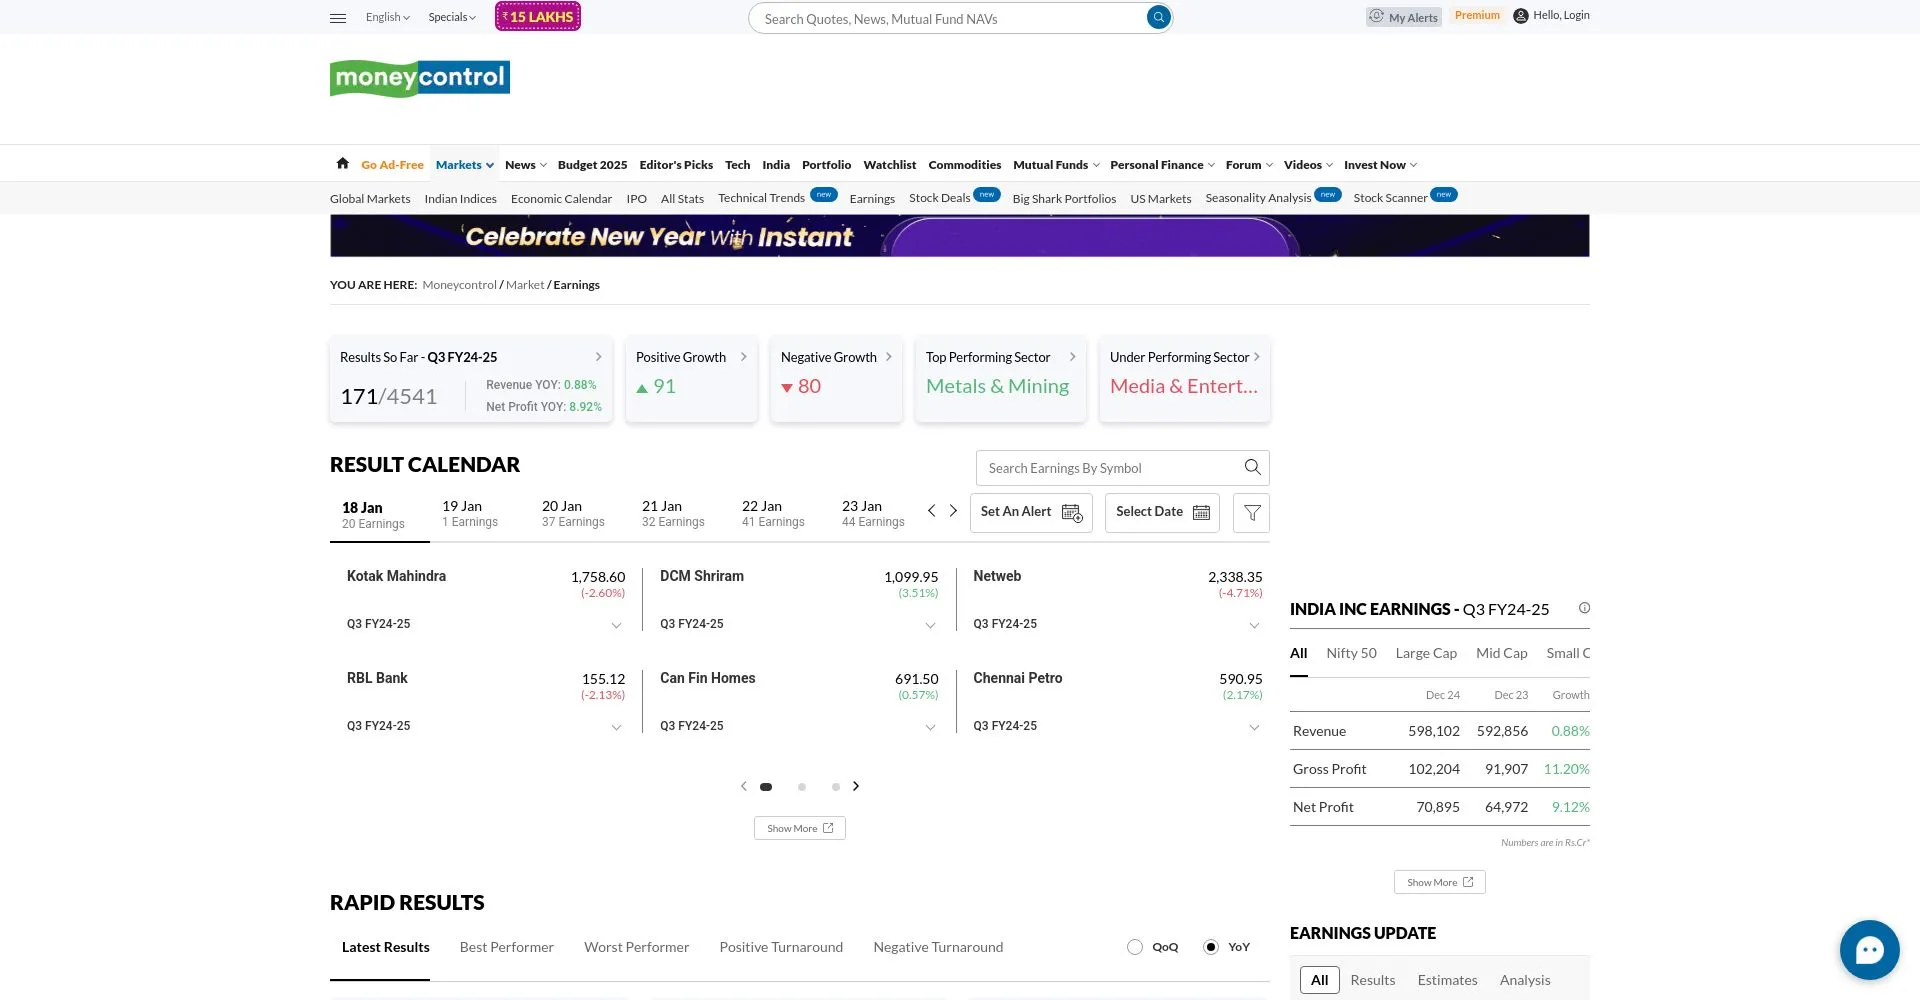The height and width of the screenshot is (1000, 1920).
Task: Select the first carousel page dot
Action: coord(766,787)
